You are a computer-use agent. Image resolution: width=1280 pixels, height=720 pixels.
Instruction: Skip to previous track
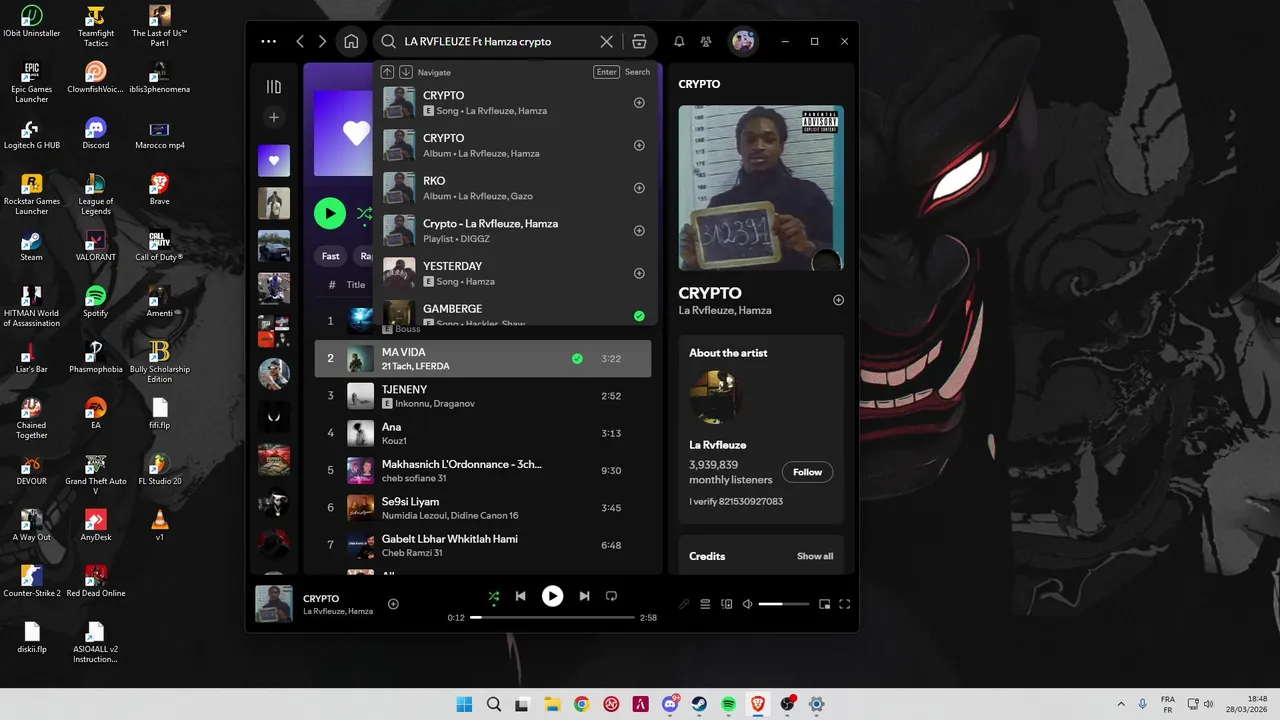[x=520, y=596]
